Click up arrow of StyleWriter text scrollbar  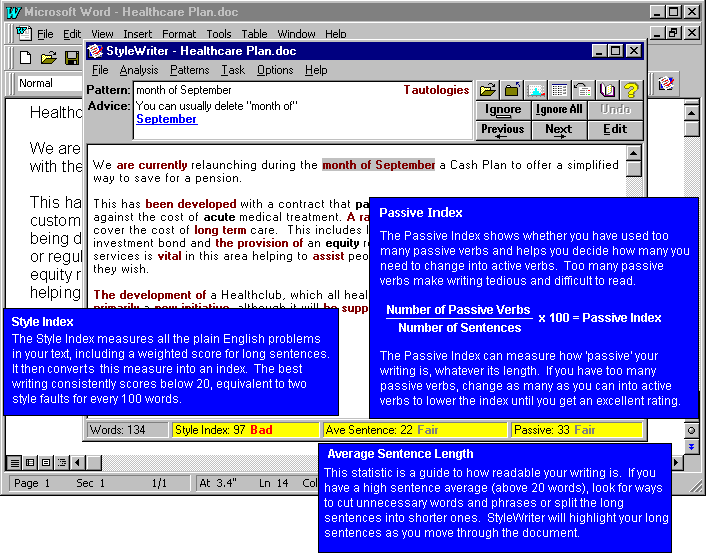pos(634,153)
